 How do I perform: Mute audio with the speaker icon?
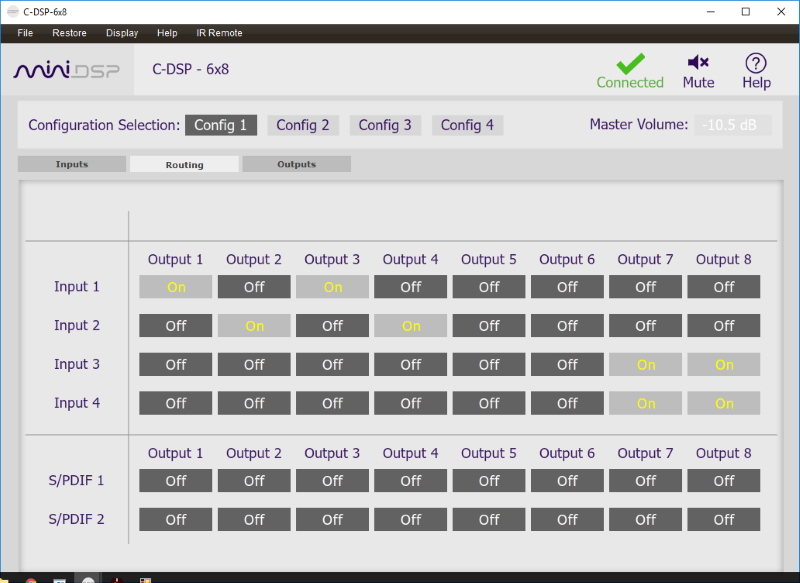[698, 62]
